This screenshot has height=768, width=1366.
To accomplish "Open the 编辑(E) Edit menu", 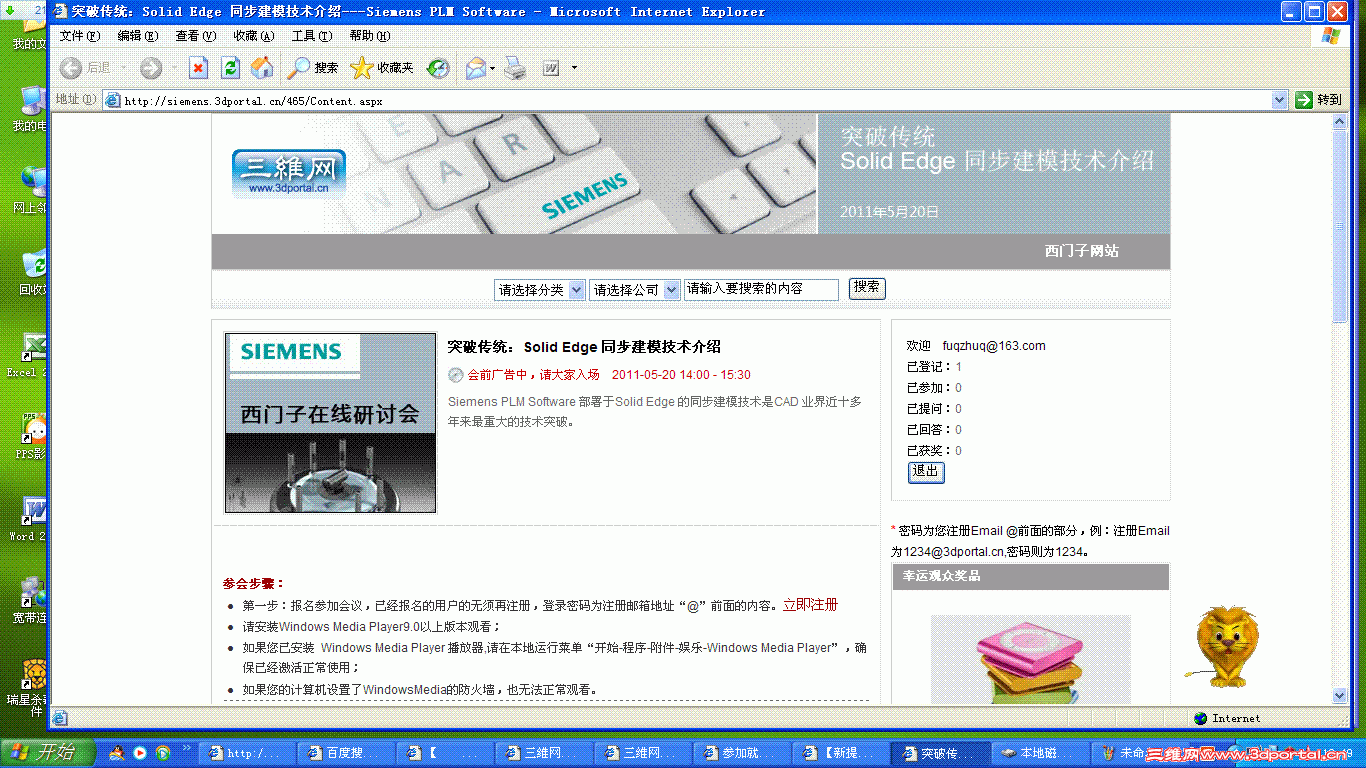I will pos(138,36).
